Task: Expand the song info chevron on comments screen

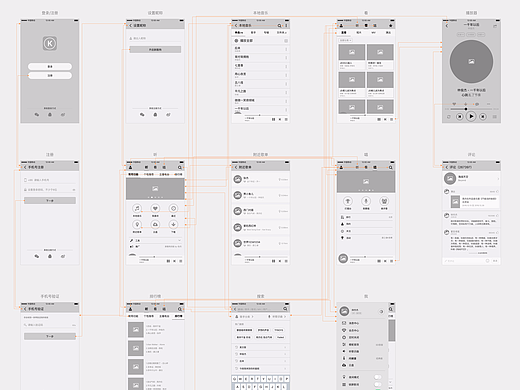Action: (498, 179)
